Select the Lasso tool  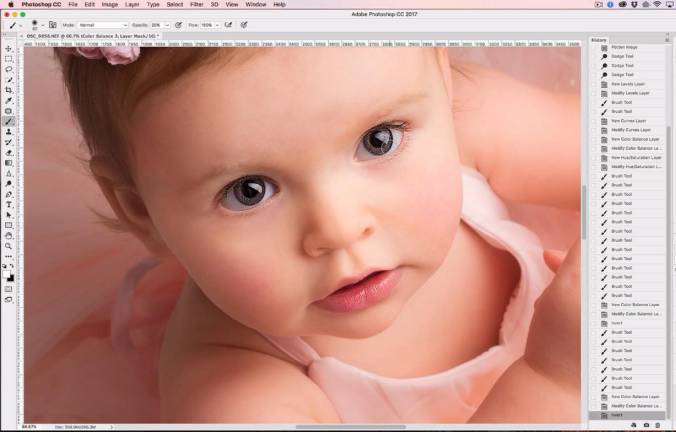(9, 69)
